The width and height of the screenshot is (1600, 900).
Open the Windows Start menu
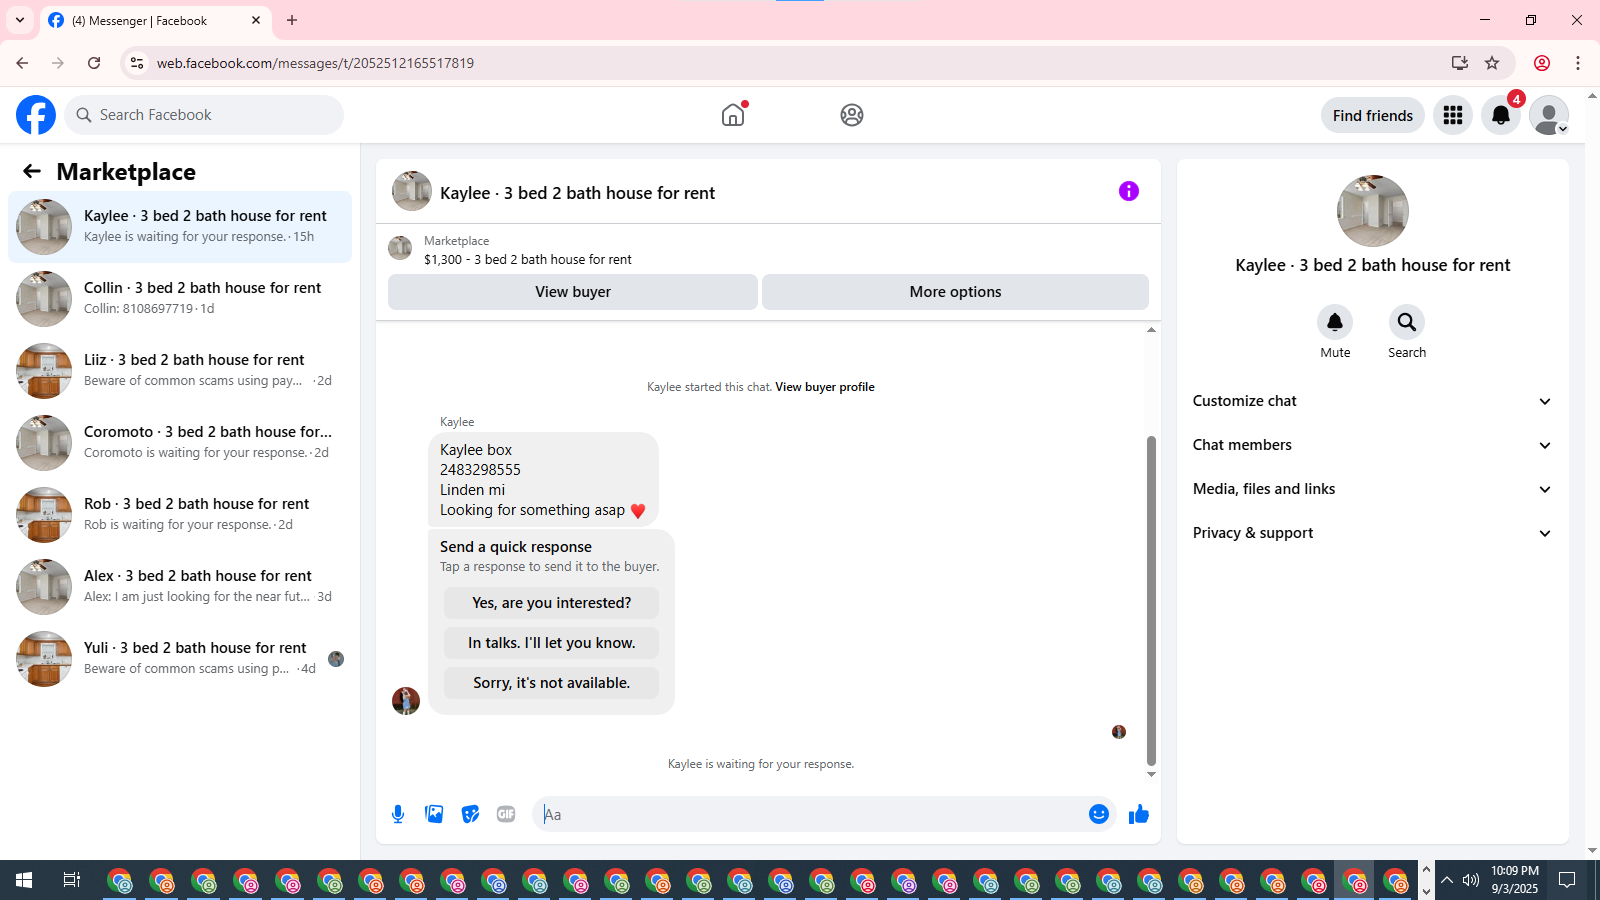tap(24, 880)
